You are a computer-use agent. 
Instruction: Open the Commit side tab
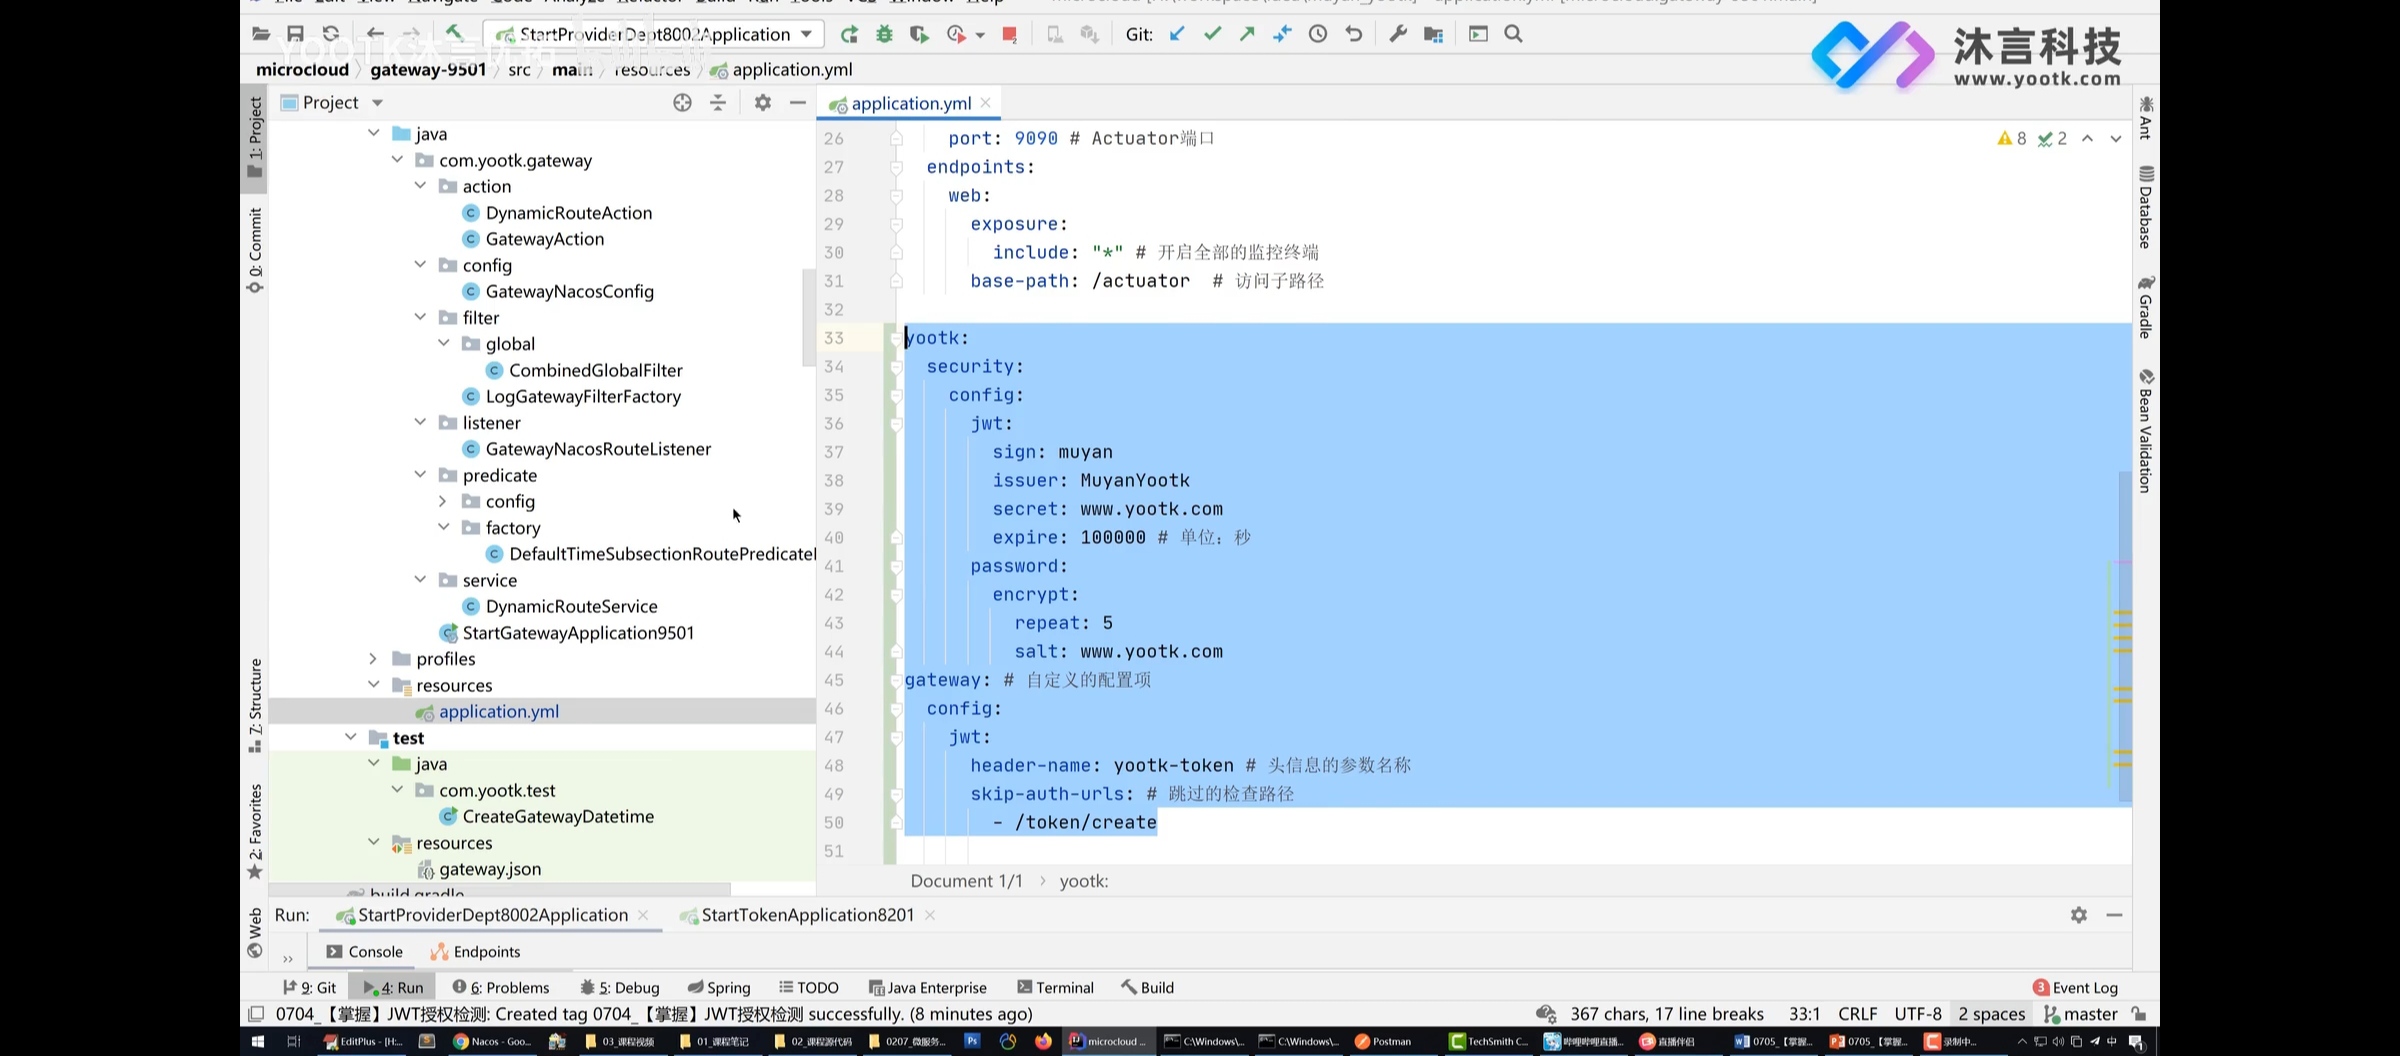point(255,250)
